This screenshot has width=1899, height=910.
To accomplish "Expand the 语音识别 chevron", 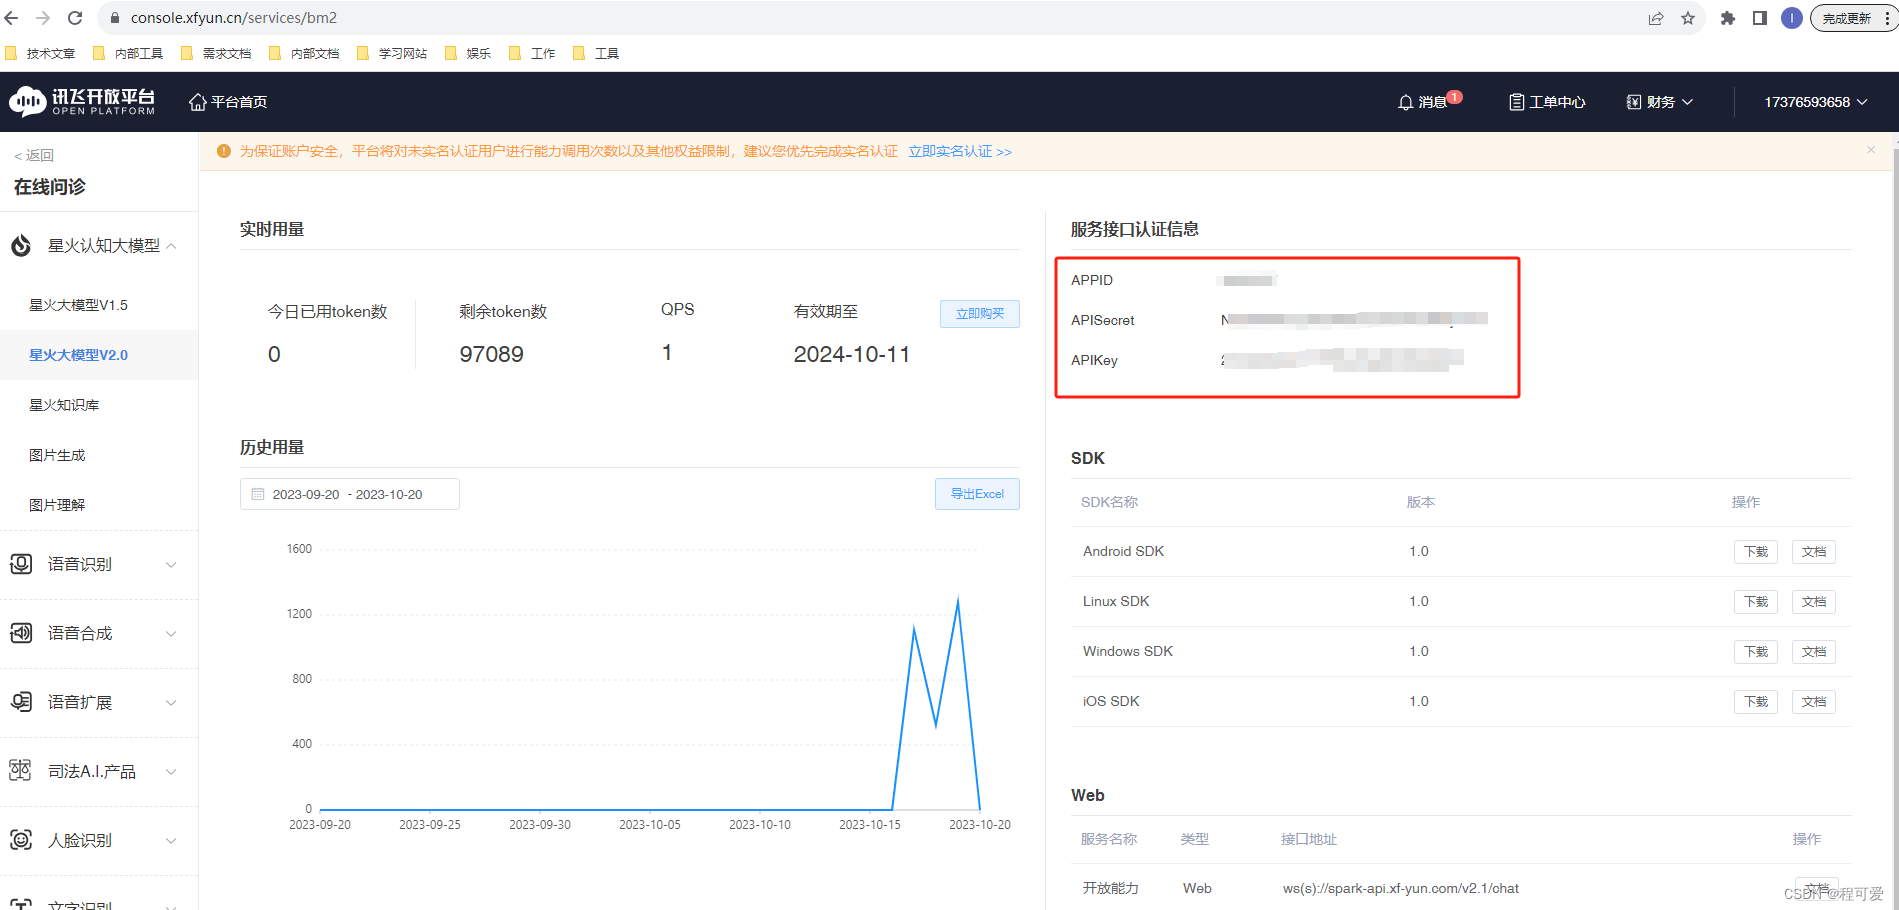I will [171, 565].
